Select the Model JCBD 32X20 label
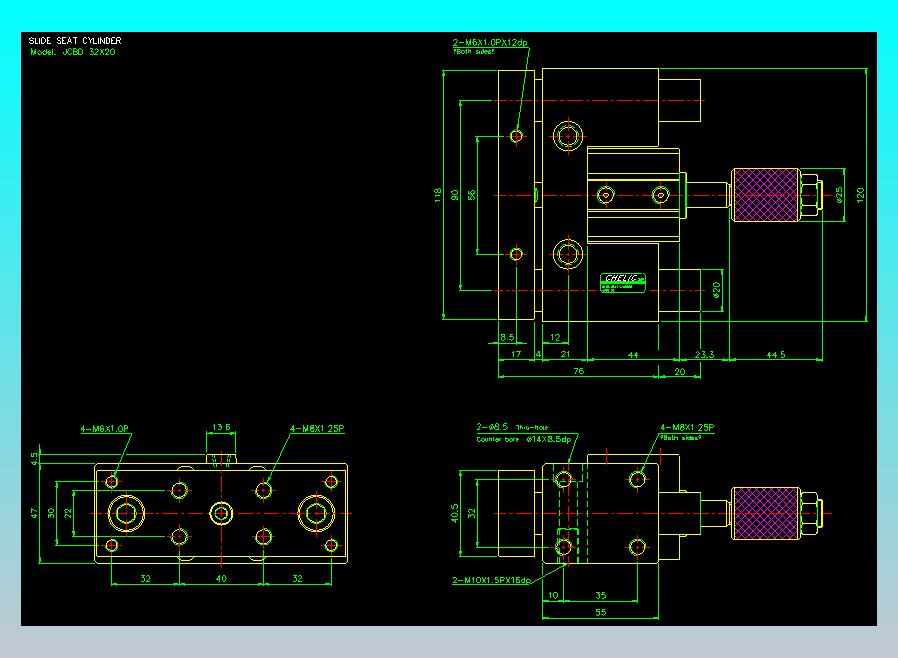The height and width of the screenshot is (658, 898). tap(73, 52)
